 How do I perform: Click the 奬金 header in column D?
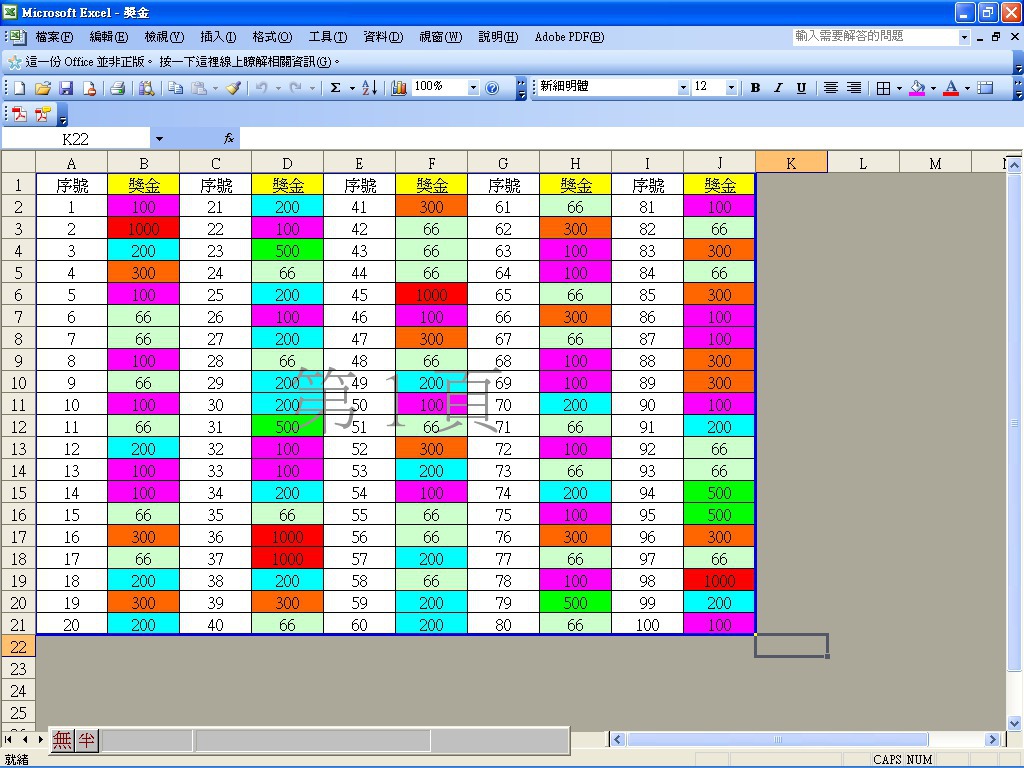coord(287,185)
